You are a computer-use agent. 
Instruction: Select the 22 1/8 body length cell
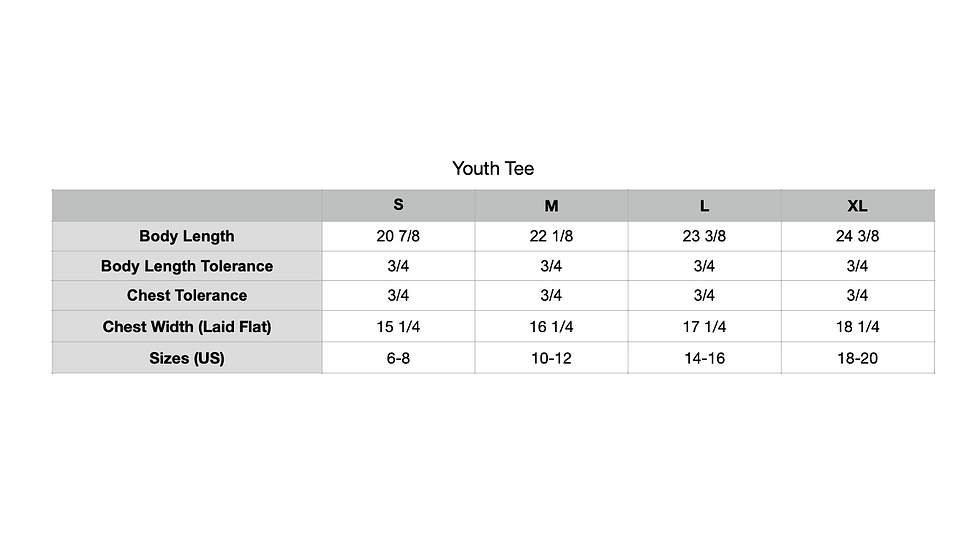tap(551, 236)
